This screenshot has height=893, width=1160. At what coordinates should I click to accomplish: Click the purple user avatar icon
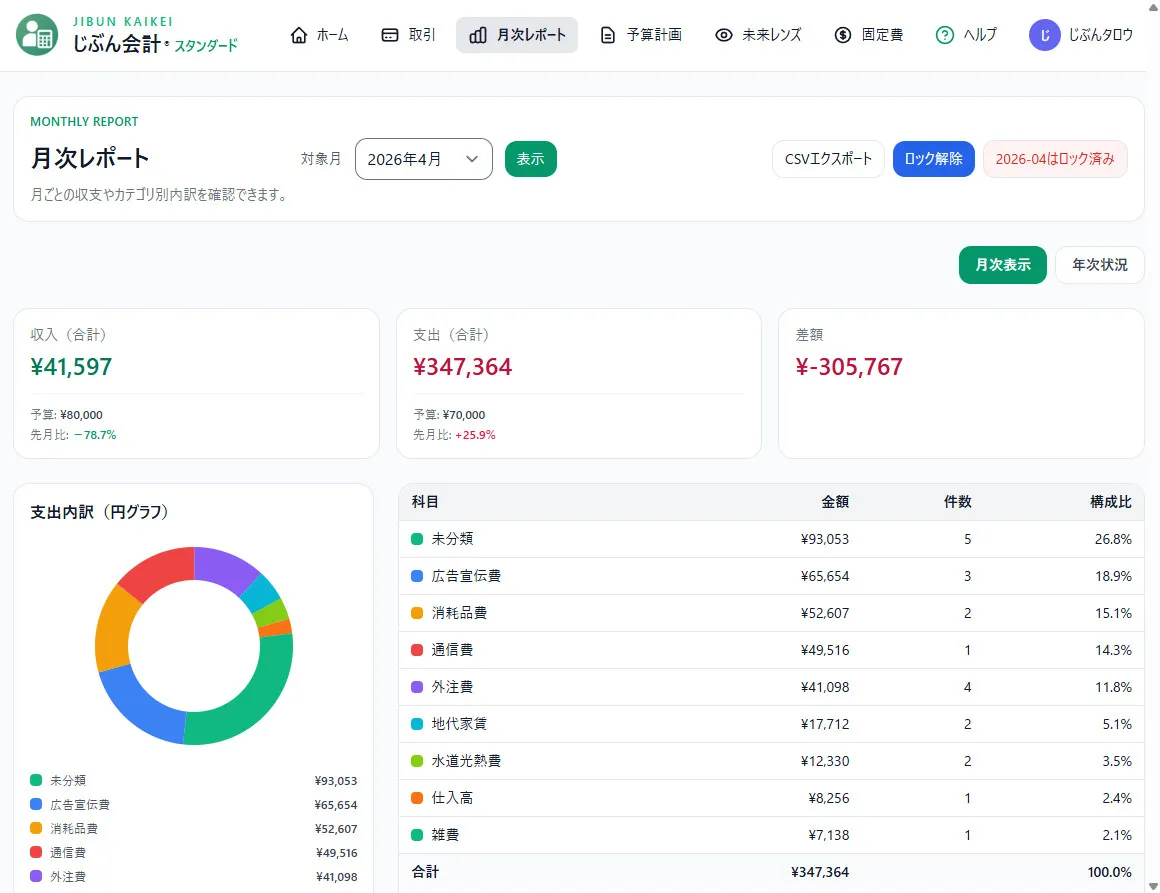click(1045, 35)
